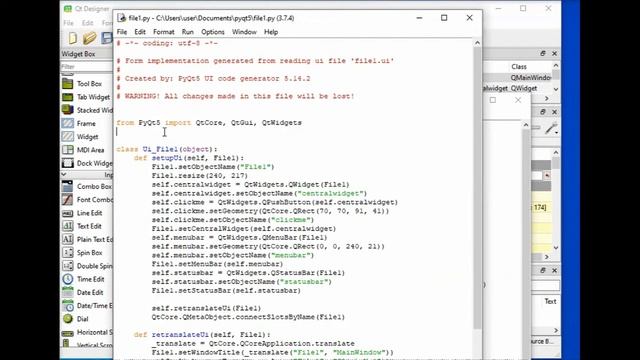Click the Qt Designer title bar logo
This screenshot has height=360, width=640.
click(68, 9)
